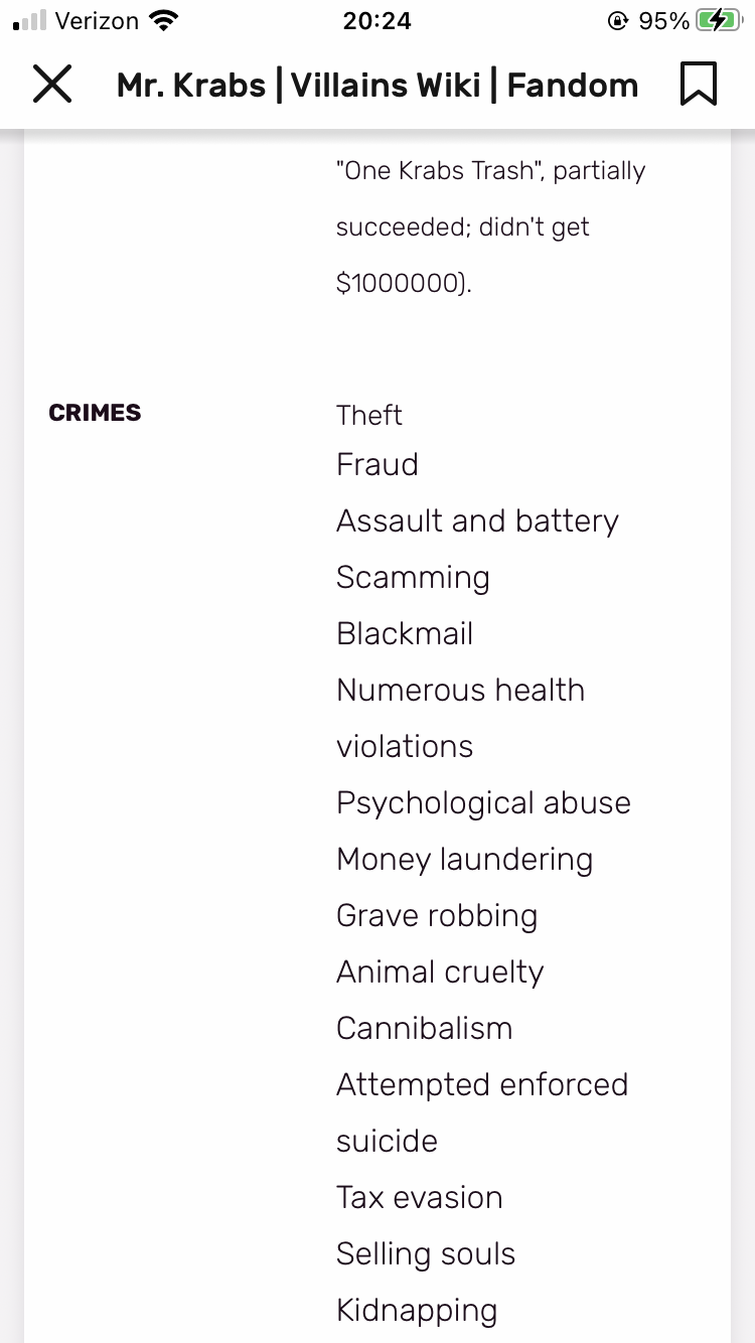Tap the Kidnapping entry
The height and width of the screenshot is (1343, 755).
click(416, 1311)
